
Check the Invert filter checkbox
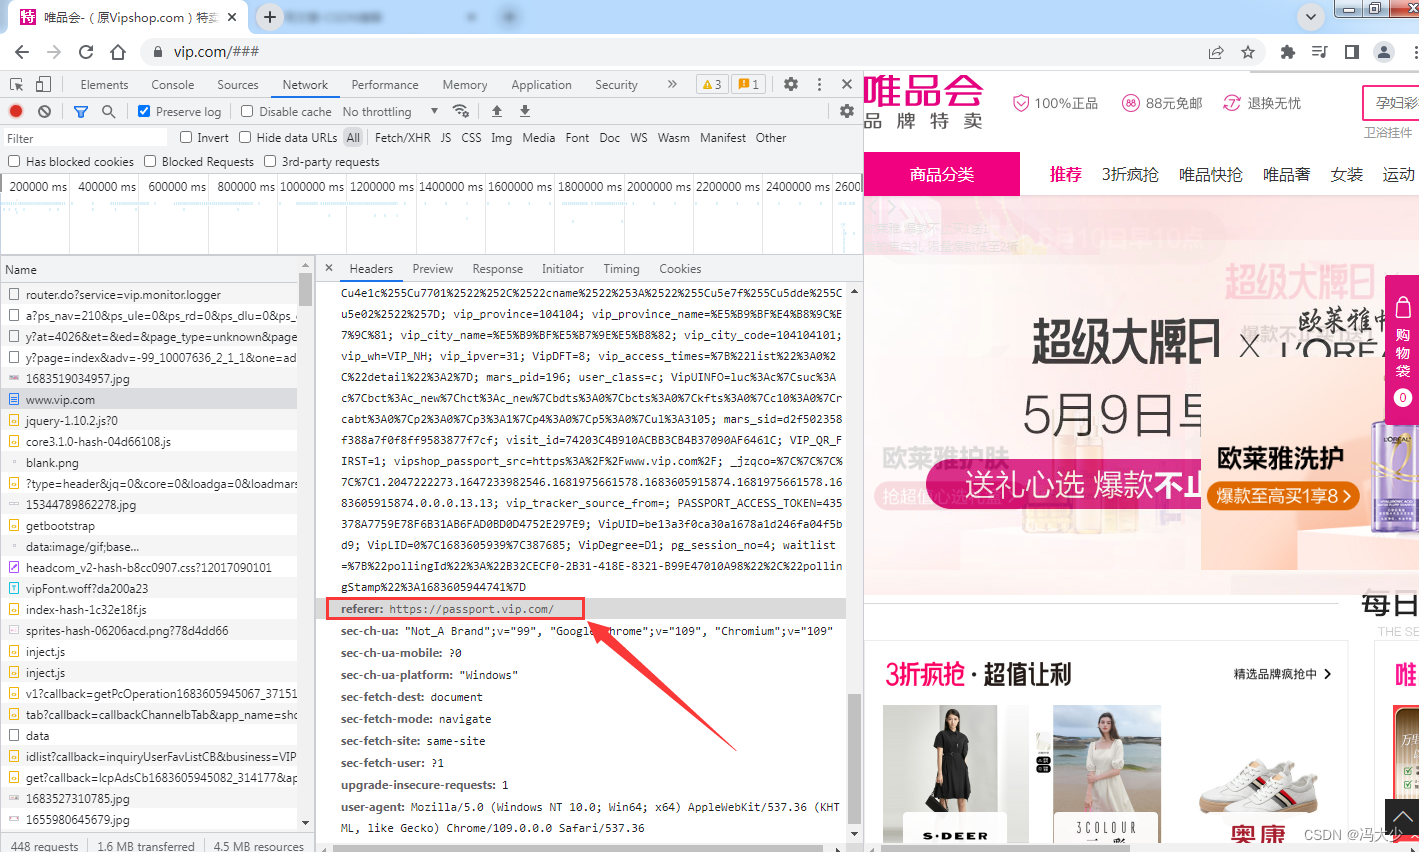tap(186, 137)
